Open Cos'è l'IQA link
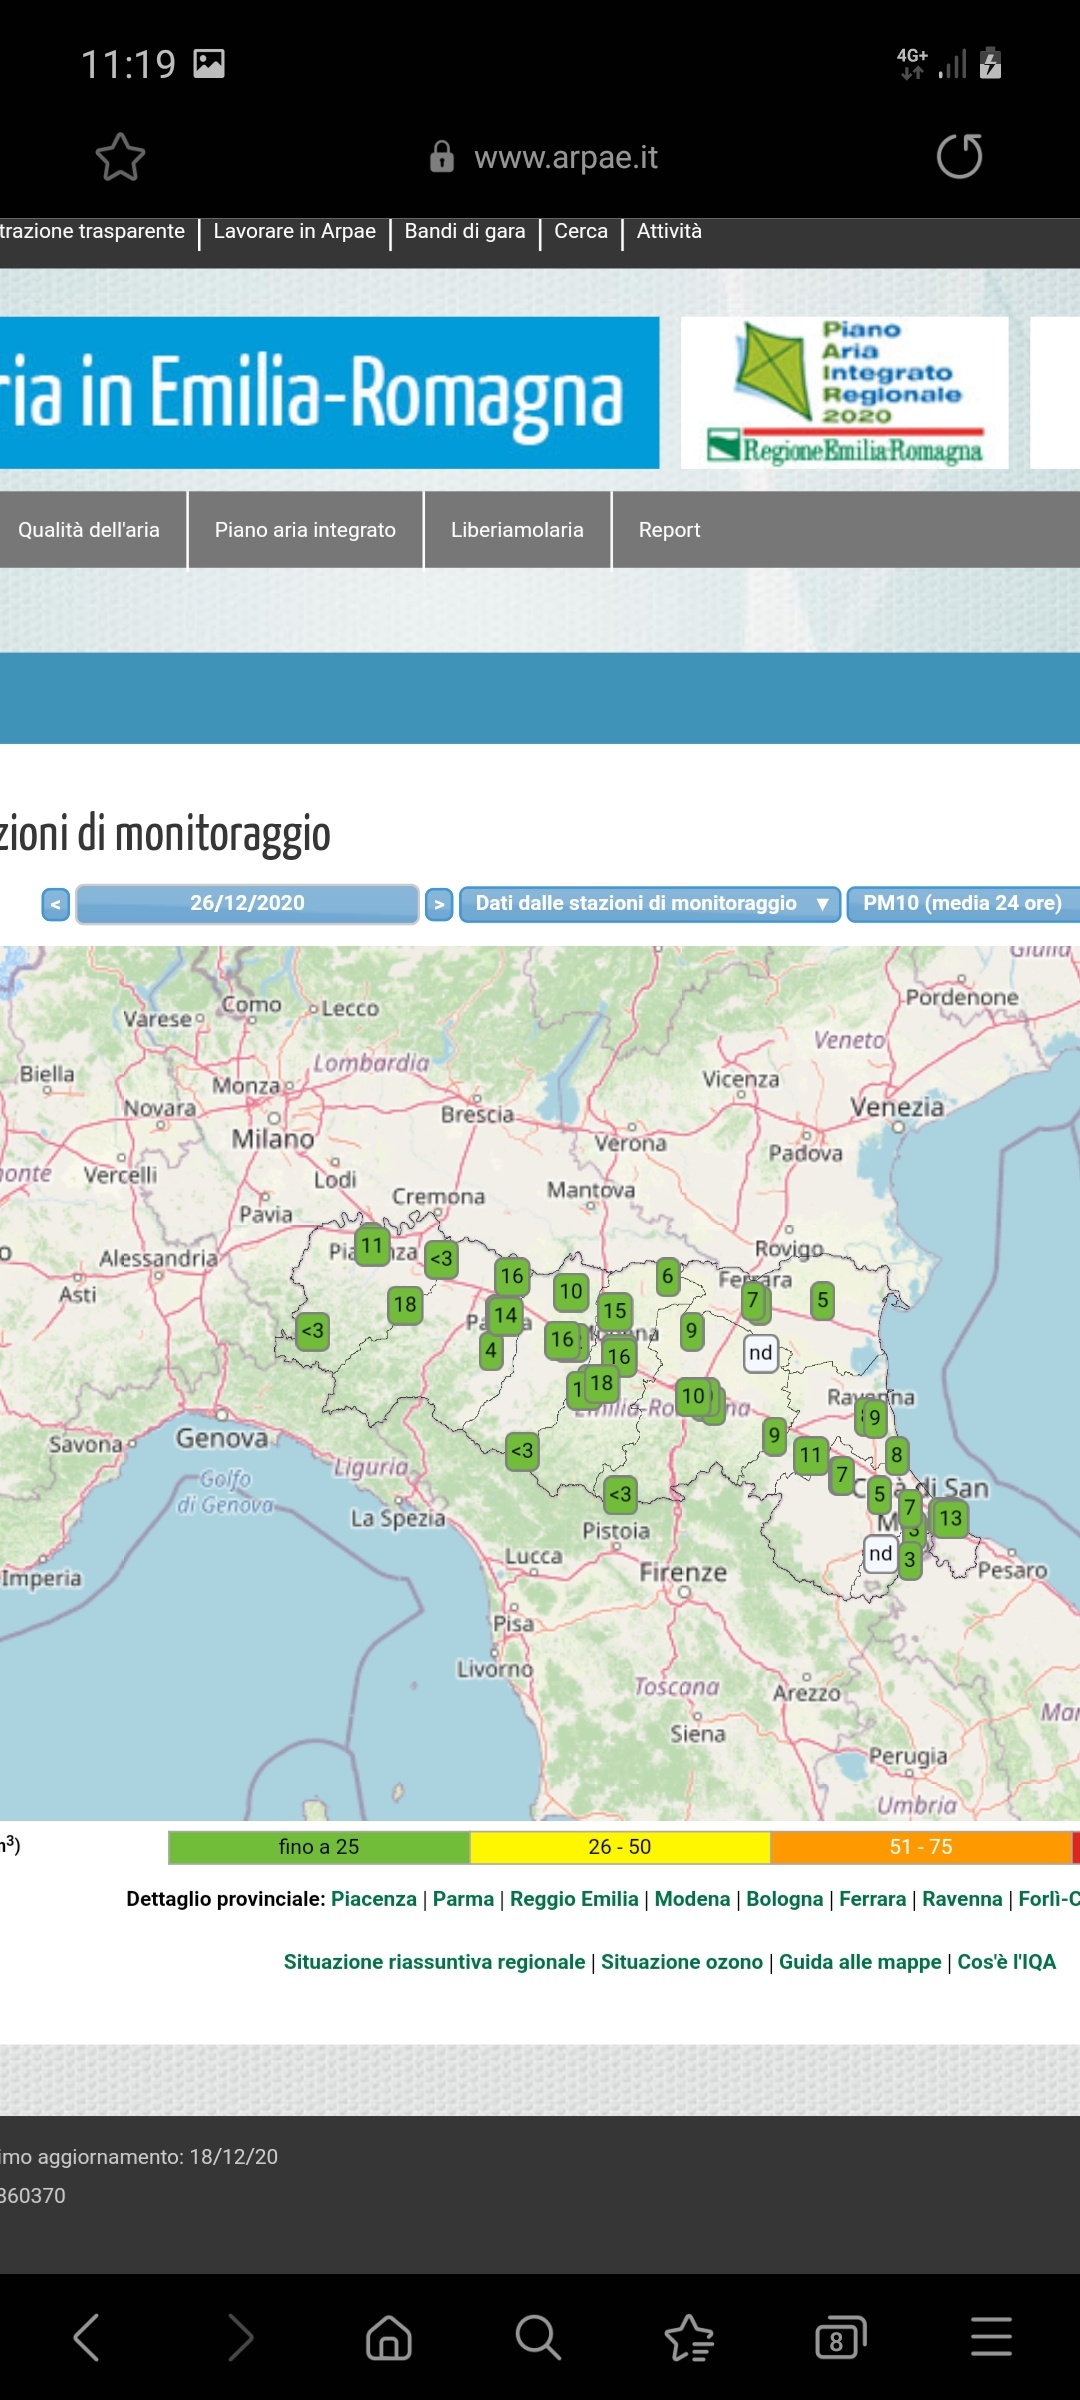This screenshot has width=1080, height=2400. pos(1006,1962)
